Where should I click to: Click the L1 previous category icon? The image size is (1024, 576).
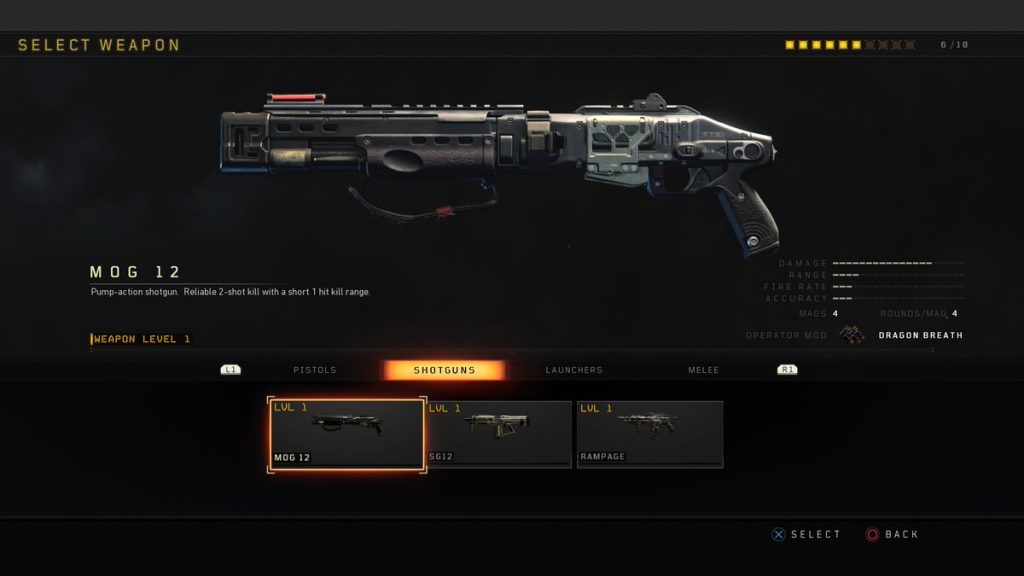click(x=231, y=370)
